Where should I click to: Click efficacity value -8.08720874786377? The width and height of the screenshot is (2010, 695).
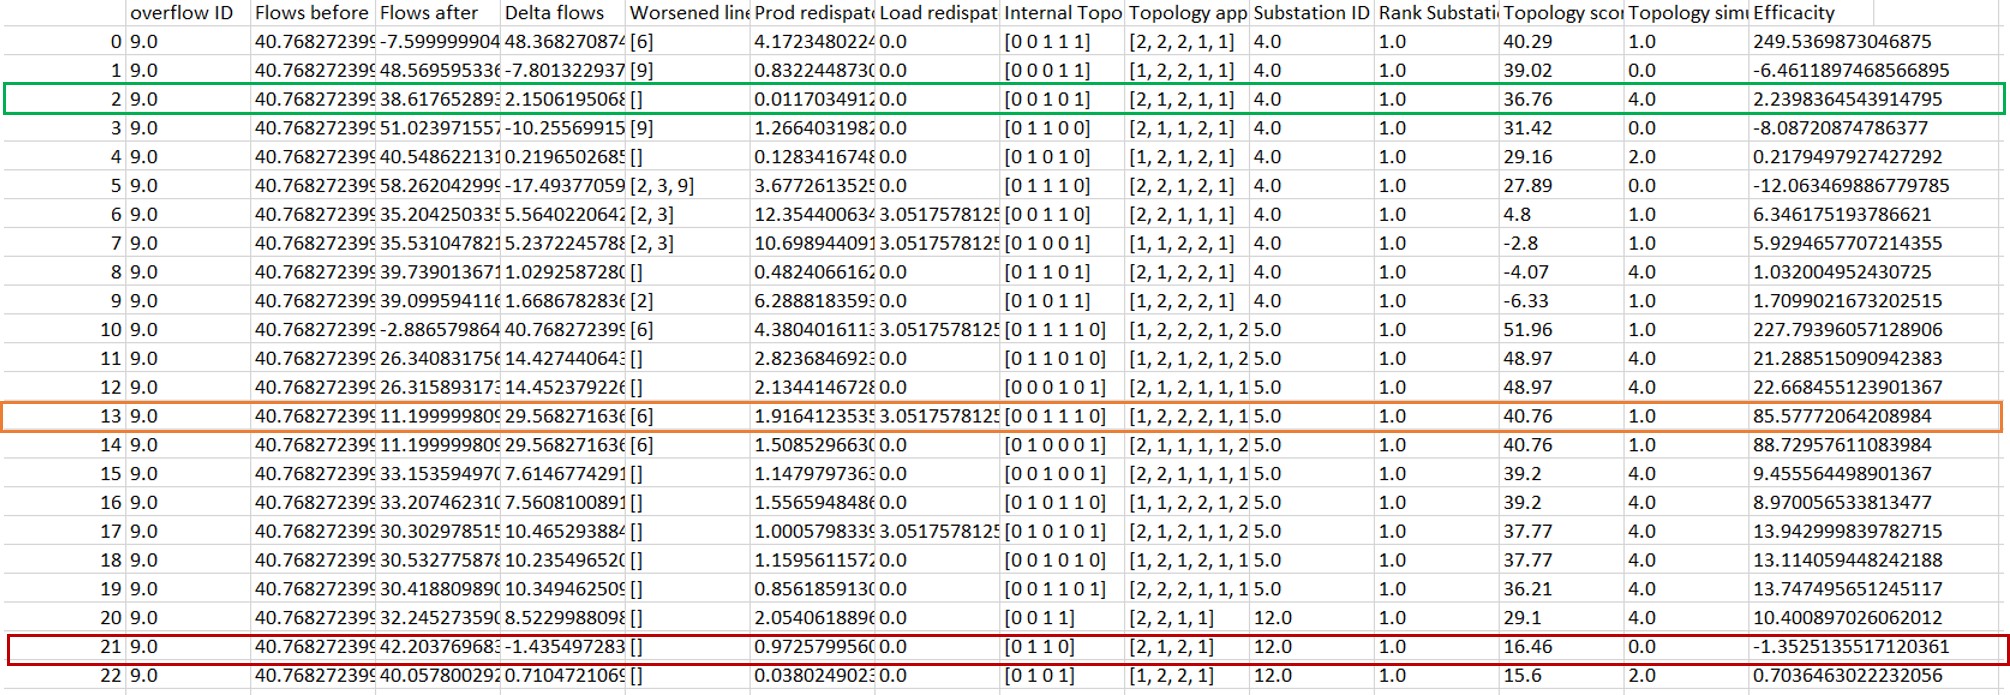point(1840,128)
